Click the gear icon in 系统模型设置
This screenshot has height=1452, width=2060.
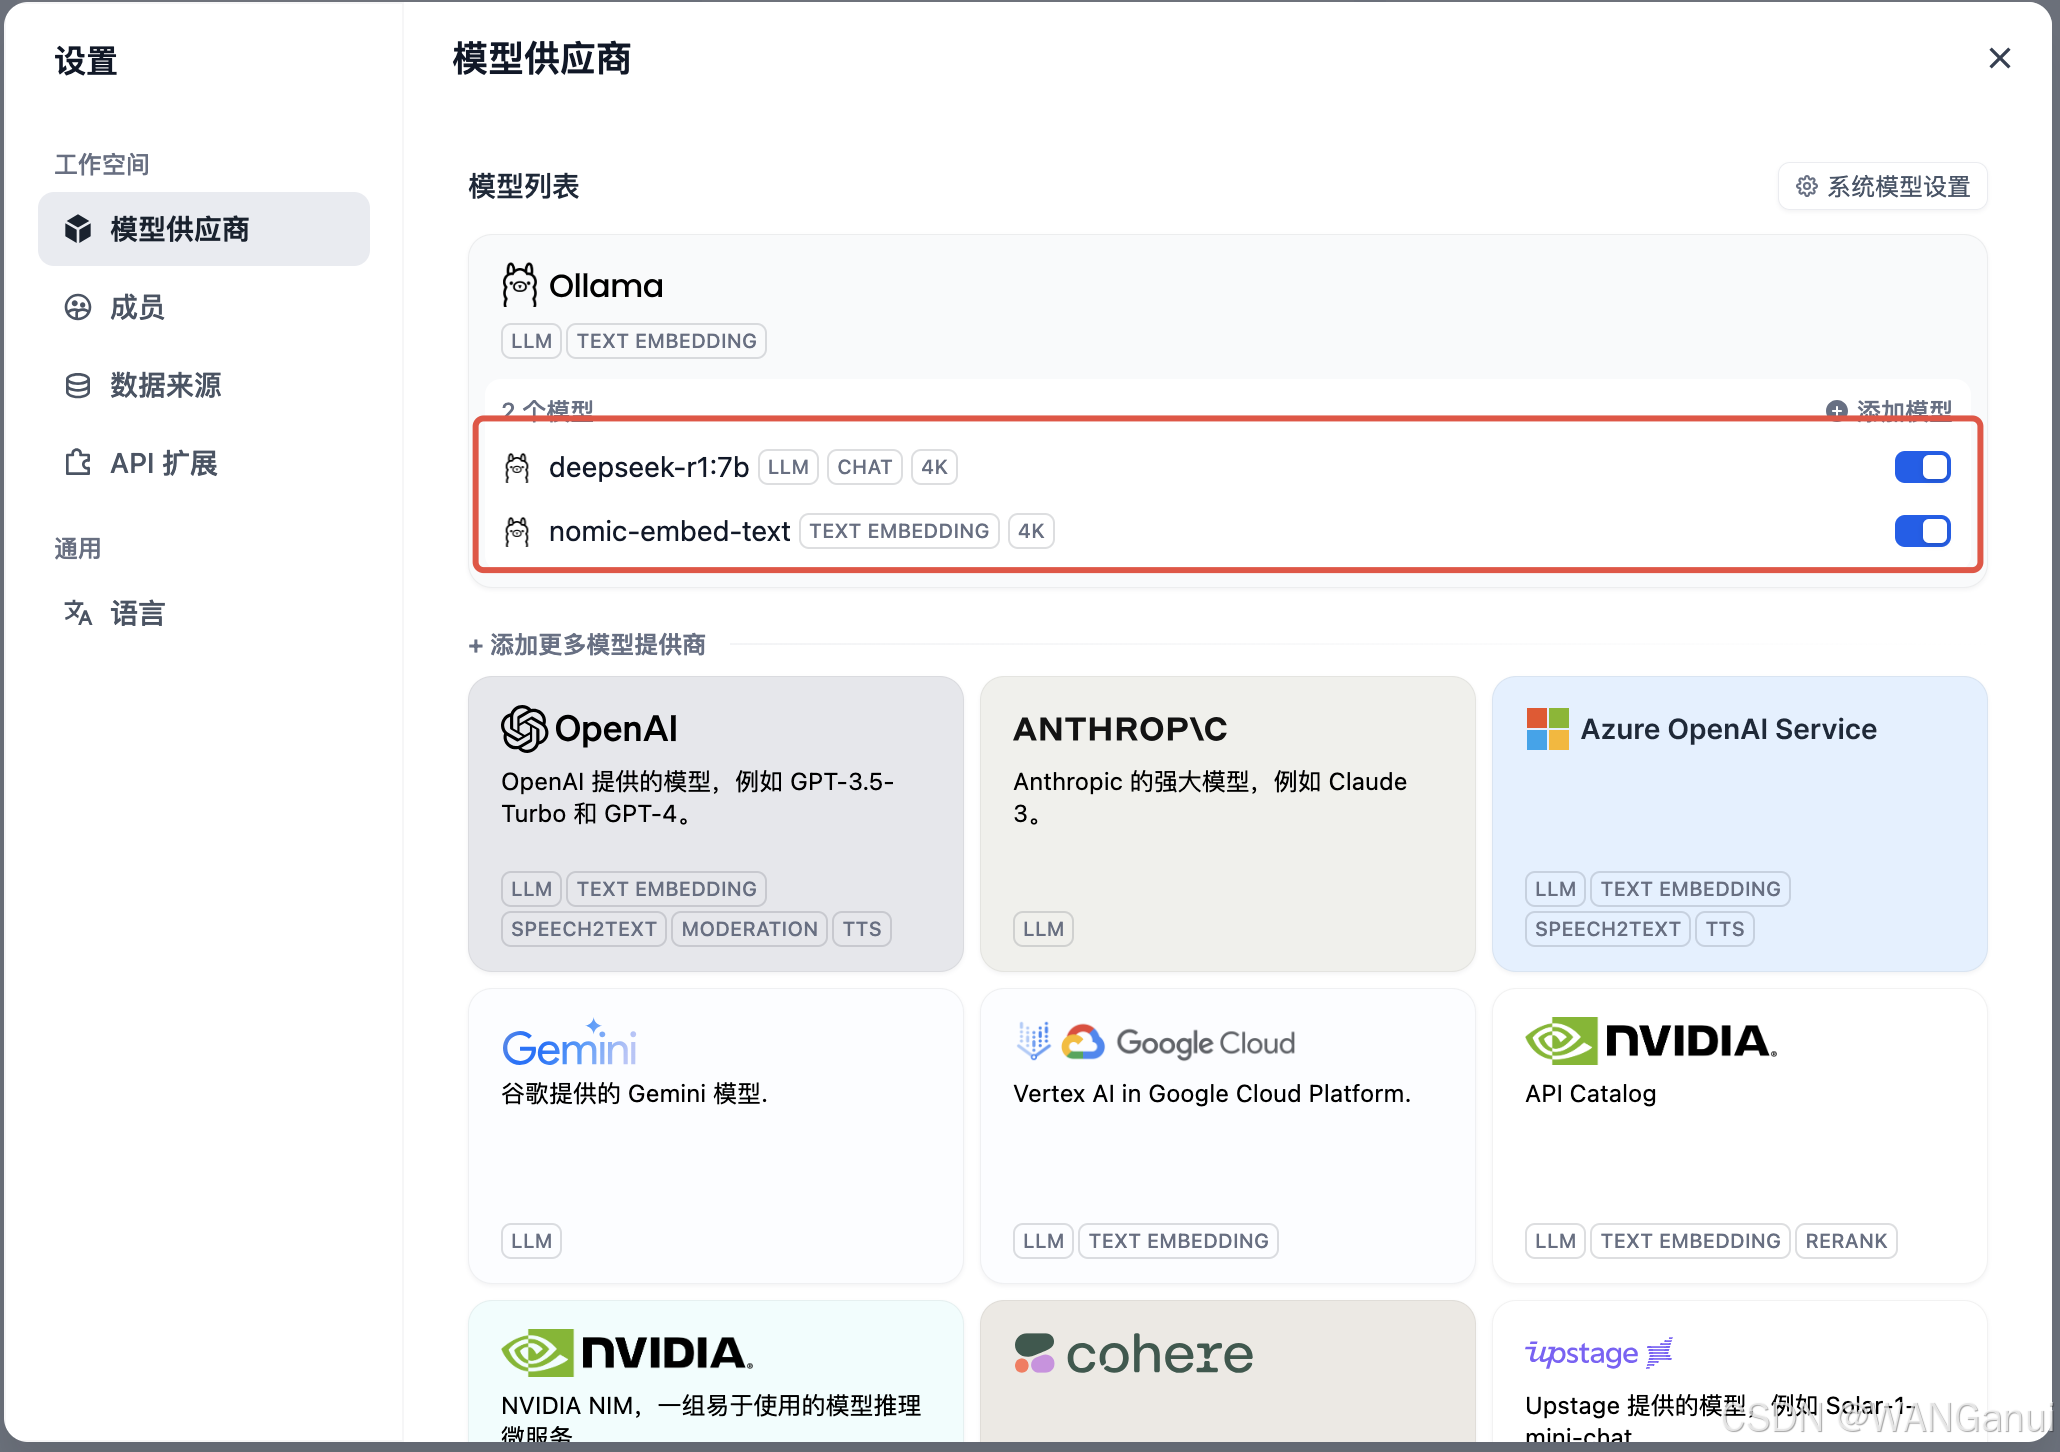coord(1806,187)
